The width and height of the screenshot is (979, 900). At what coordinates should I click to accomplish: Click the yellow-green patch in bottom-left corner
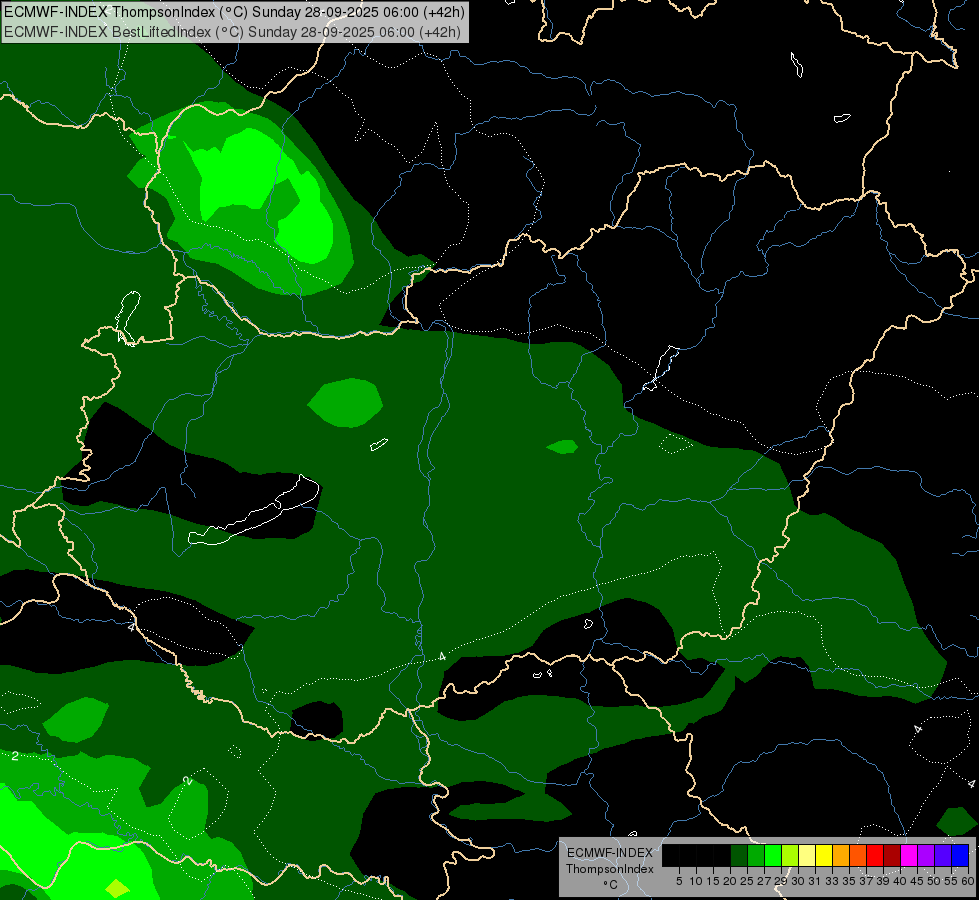pos(117,888)
